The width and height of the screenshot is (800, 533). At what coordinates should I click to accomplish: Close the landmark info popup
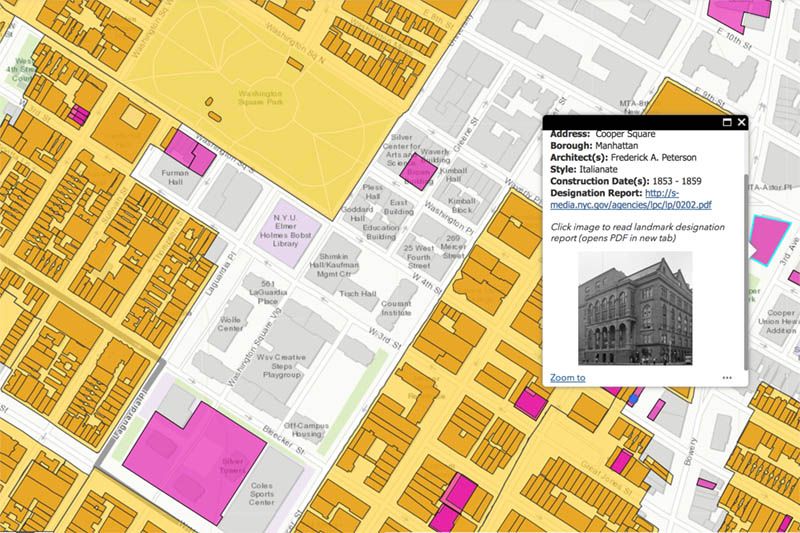741,122
